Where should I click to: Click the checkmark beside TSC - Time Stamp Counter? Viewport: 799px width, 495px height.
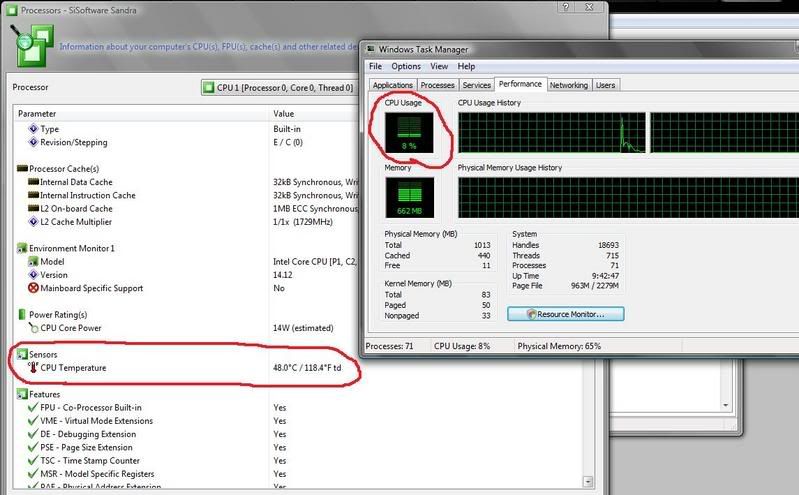[x=33, y=460]
